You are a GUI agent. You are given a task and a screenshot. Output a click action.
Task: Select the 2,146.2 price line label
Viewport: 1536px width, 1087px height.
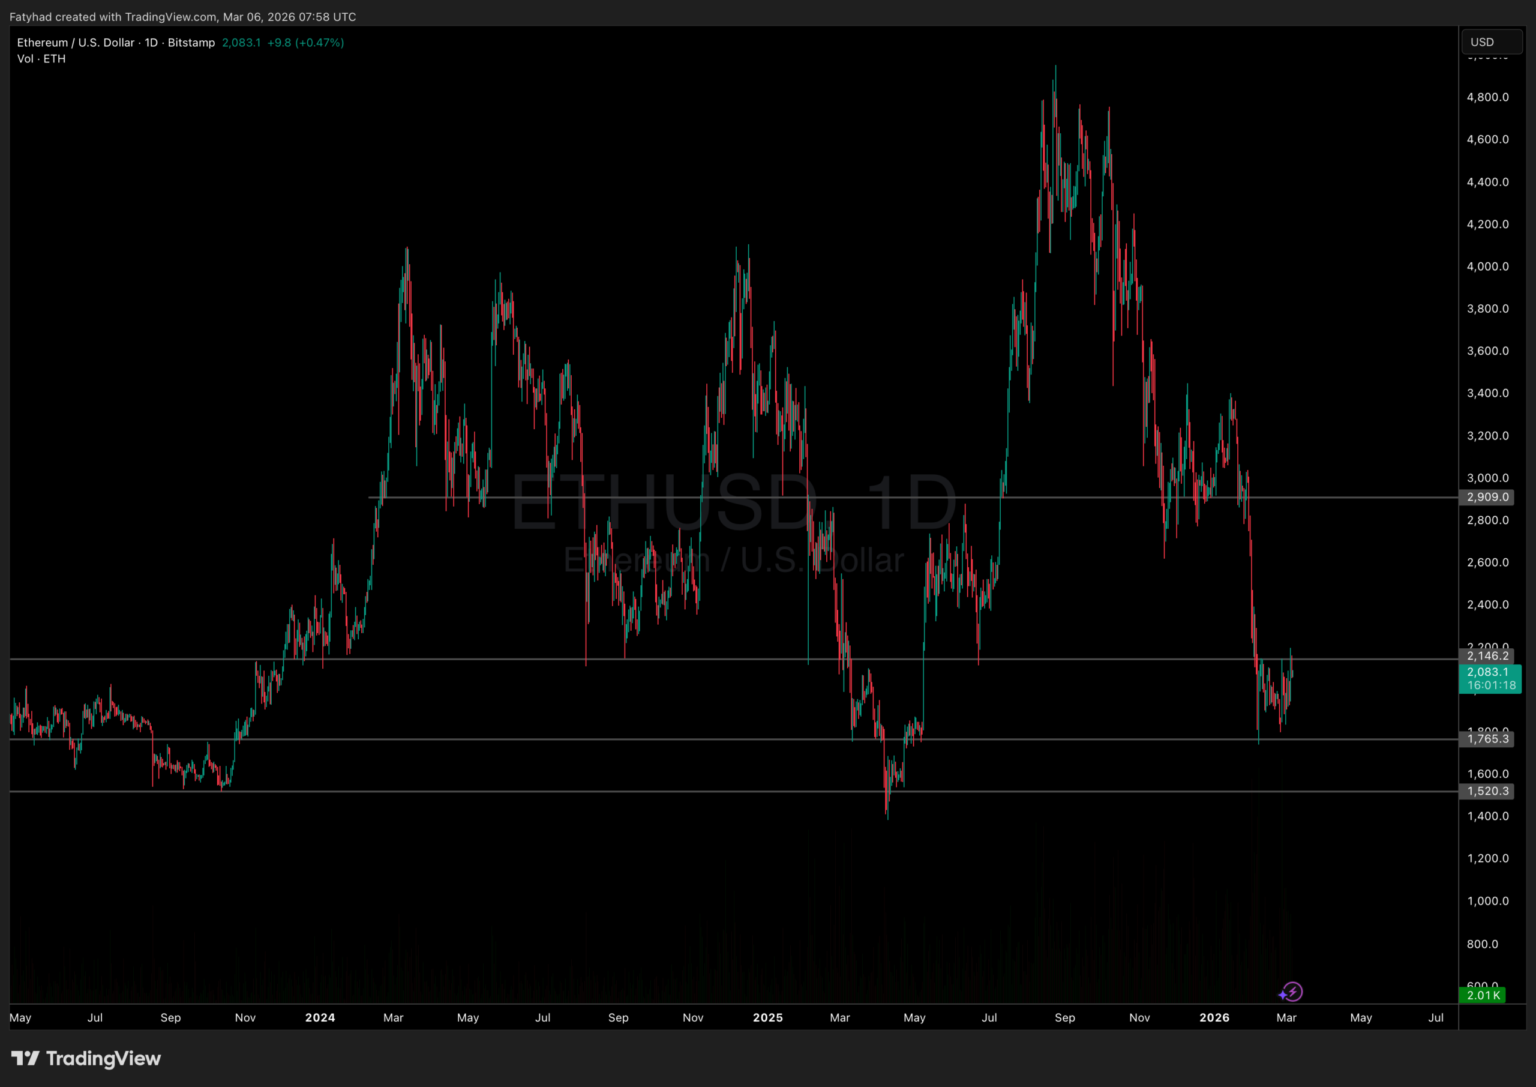[1487, 656]
